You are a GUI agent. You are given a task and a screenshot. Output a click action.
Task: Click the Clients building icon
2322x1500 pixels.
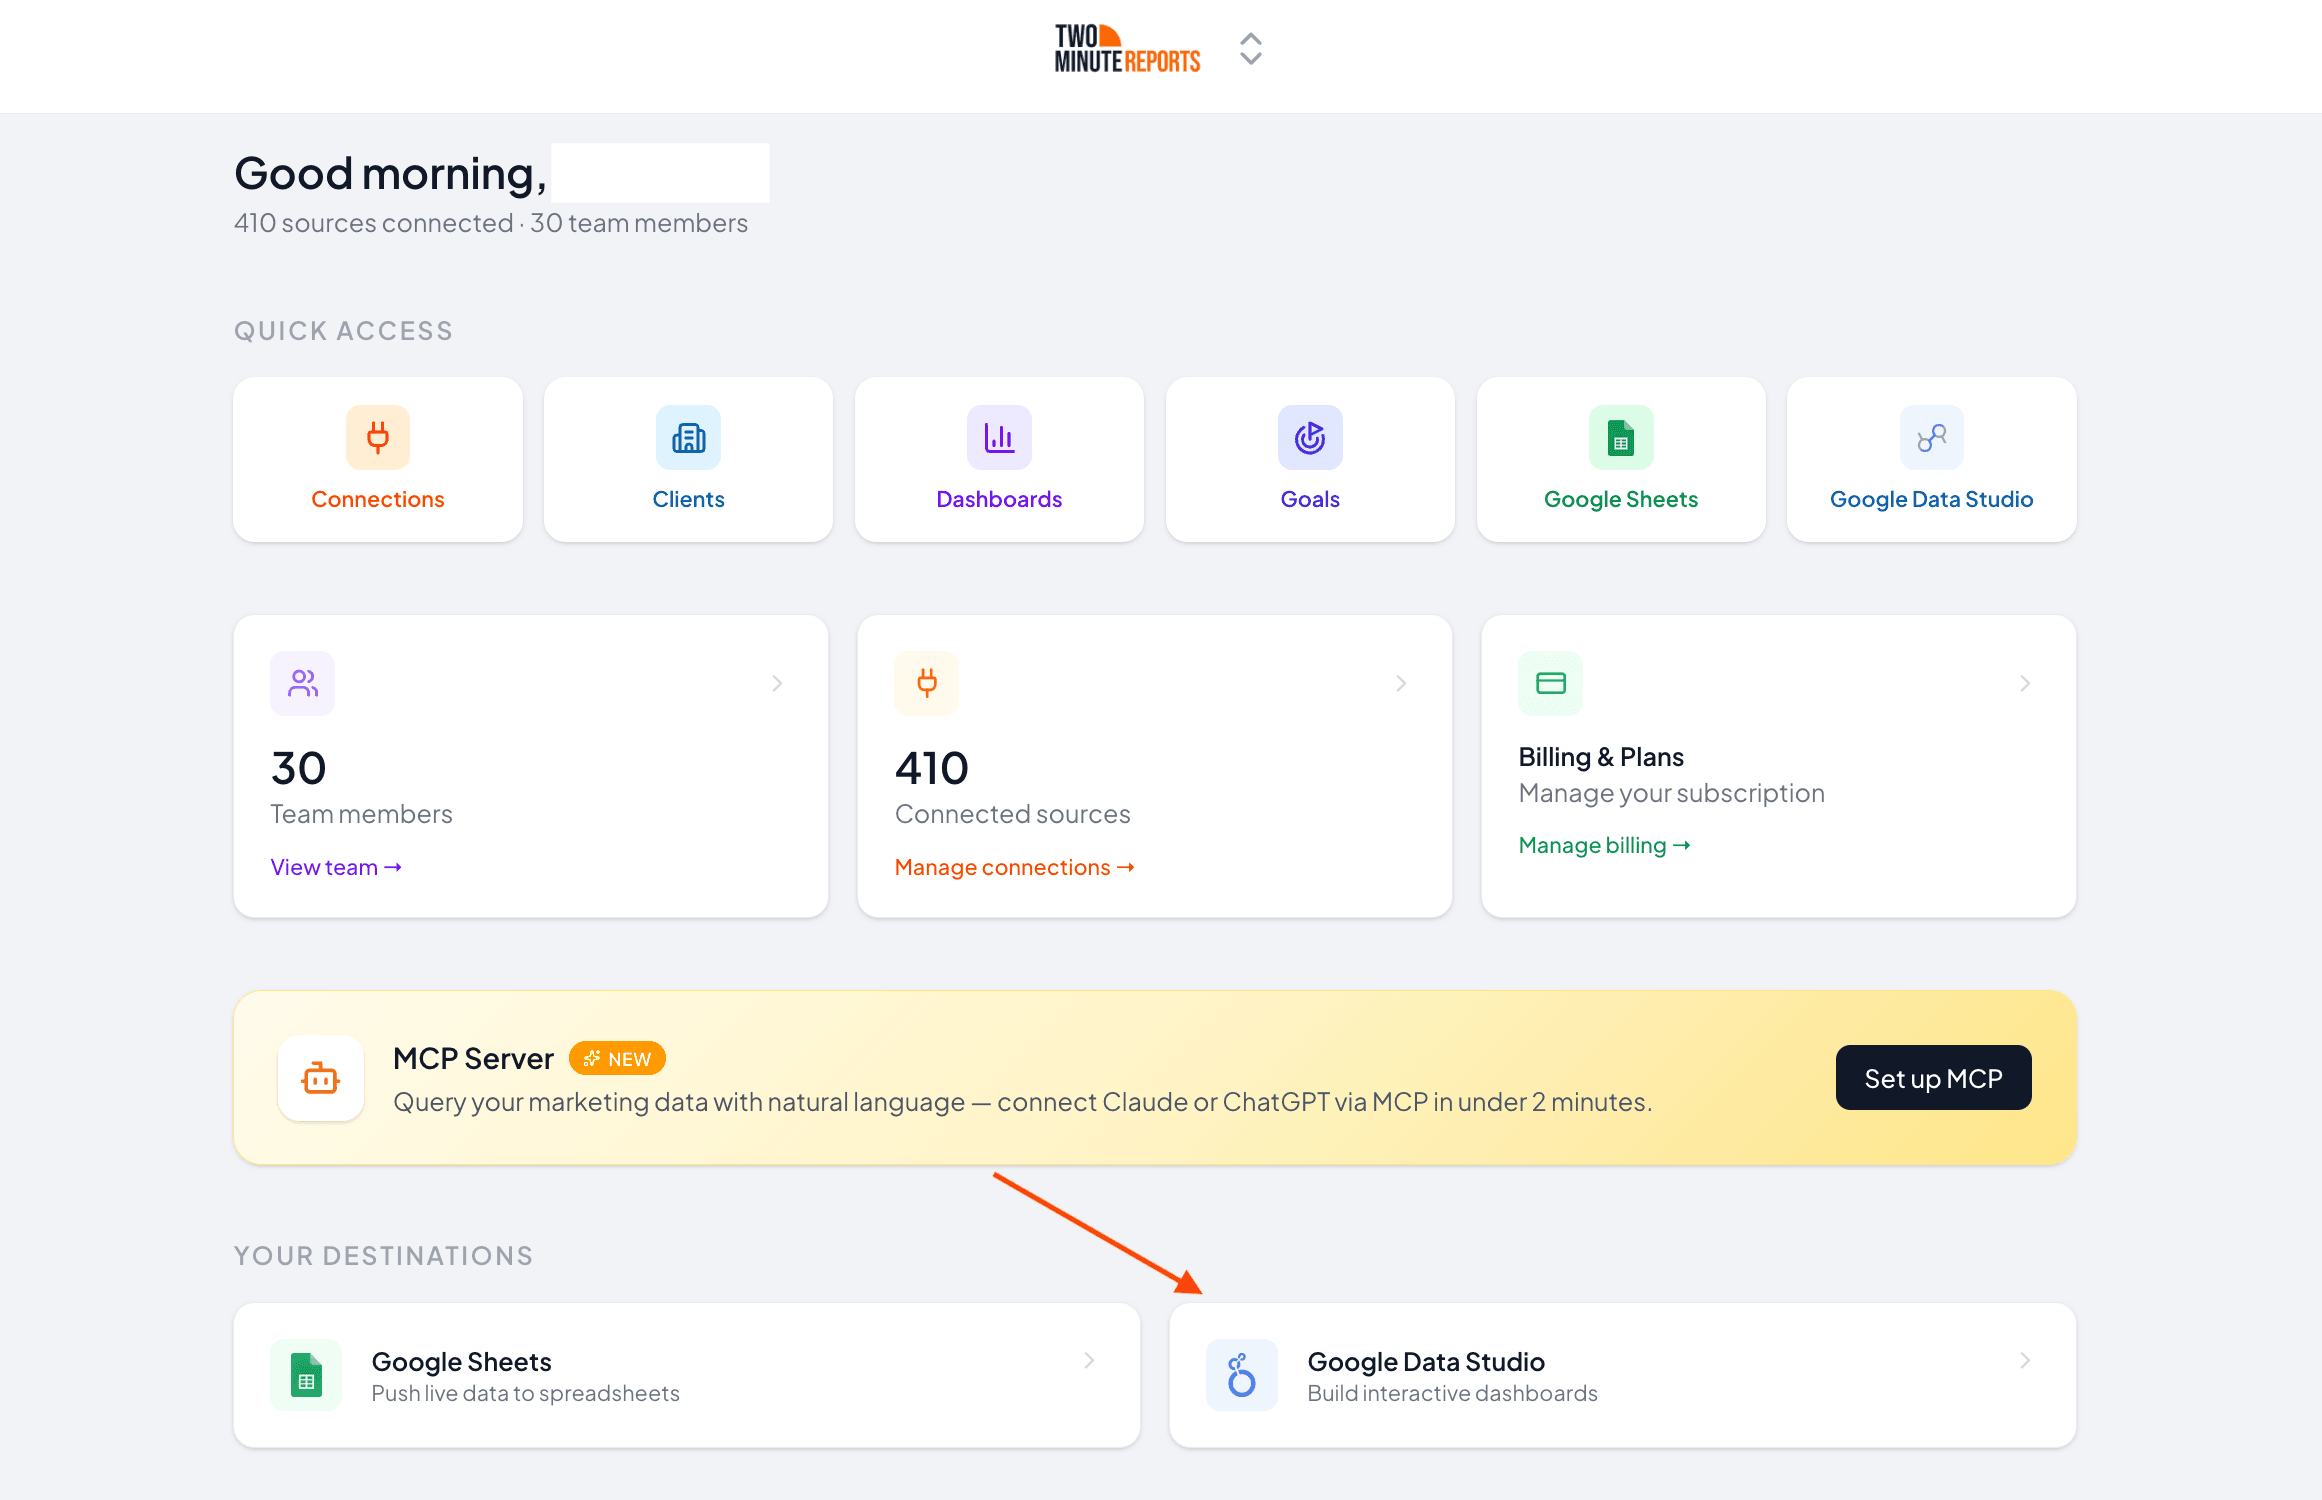(688, 437)
